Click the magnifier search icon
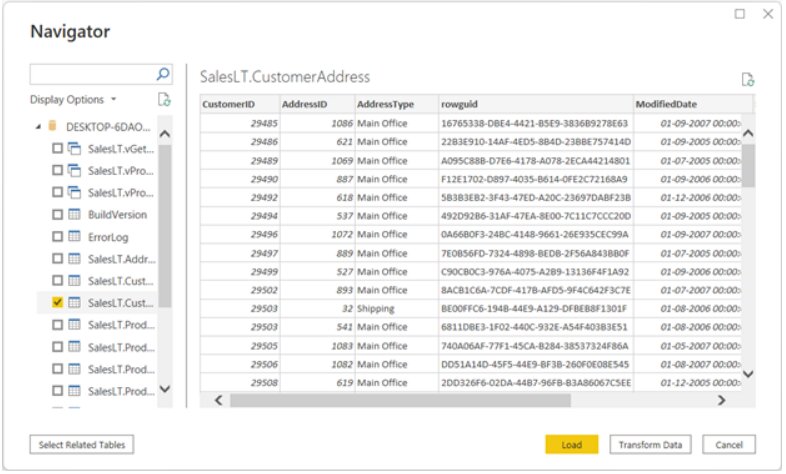This screenshot has width=786, height=474. [x=163, y=75]
